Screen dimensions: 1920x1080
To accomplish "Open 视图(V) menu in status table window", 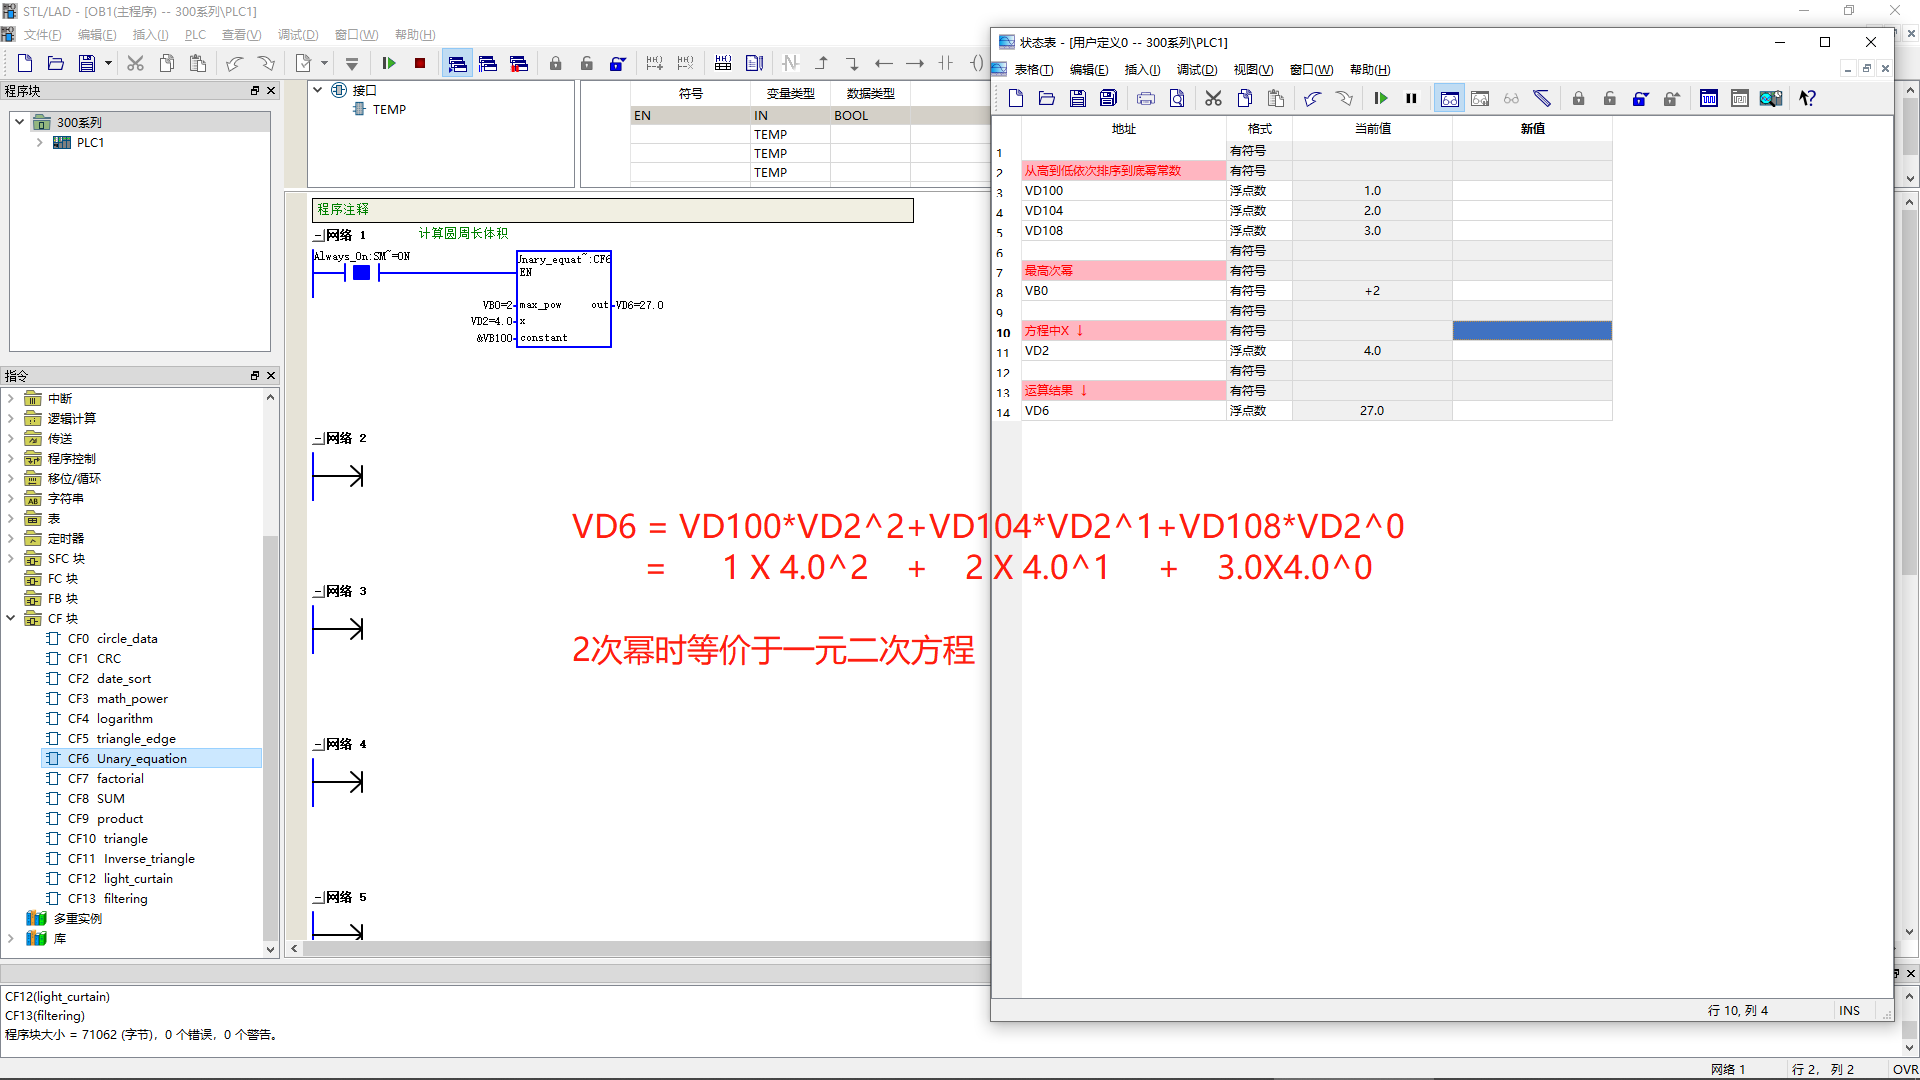I will [1253, 70].
